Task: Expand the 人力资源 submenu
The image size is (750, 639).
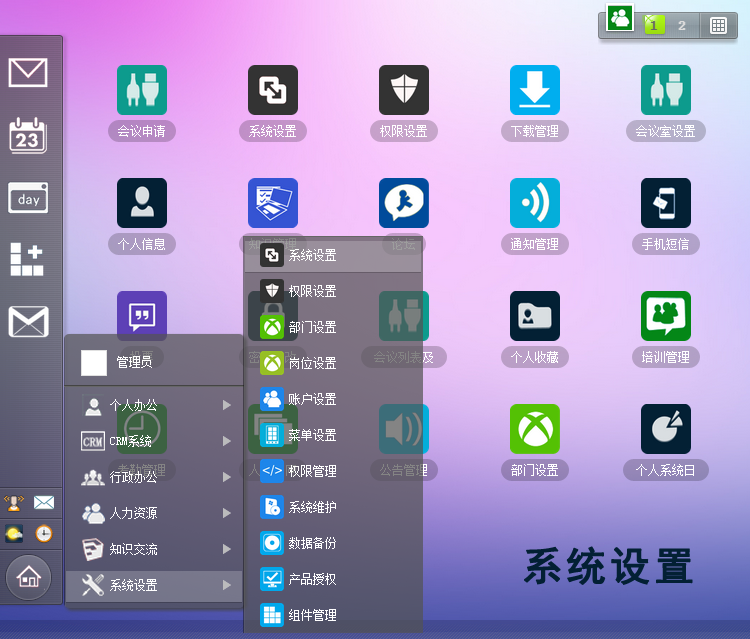Action: tap(154, 513)
